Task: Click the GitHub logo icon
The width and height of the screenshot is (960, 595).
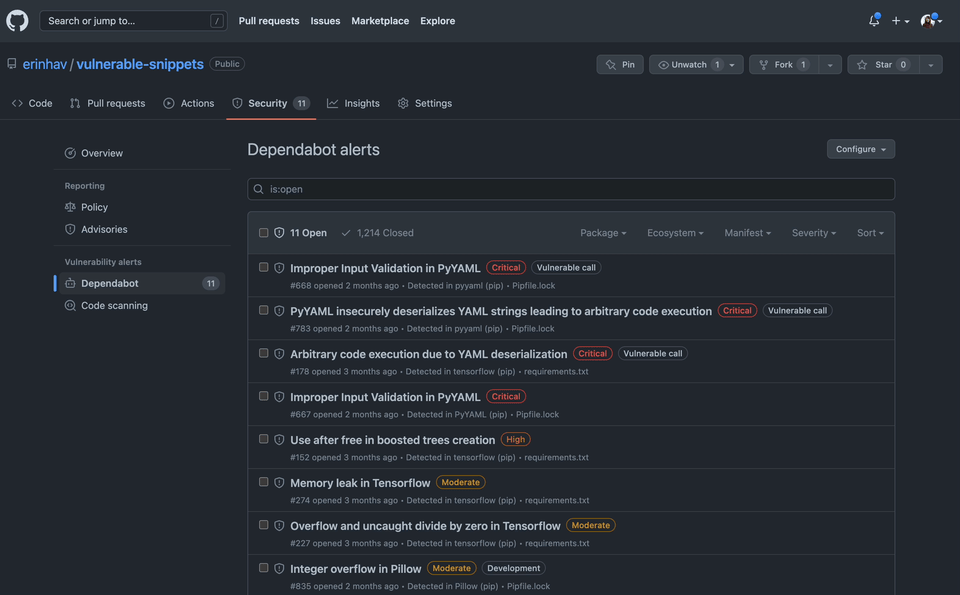Action: coord(18,20)
